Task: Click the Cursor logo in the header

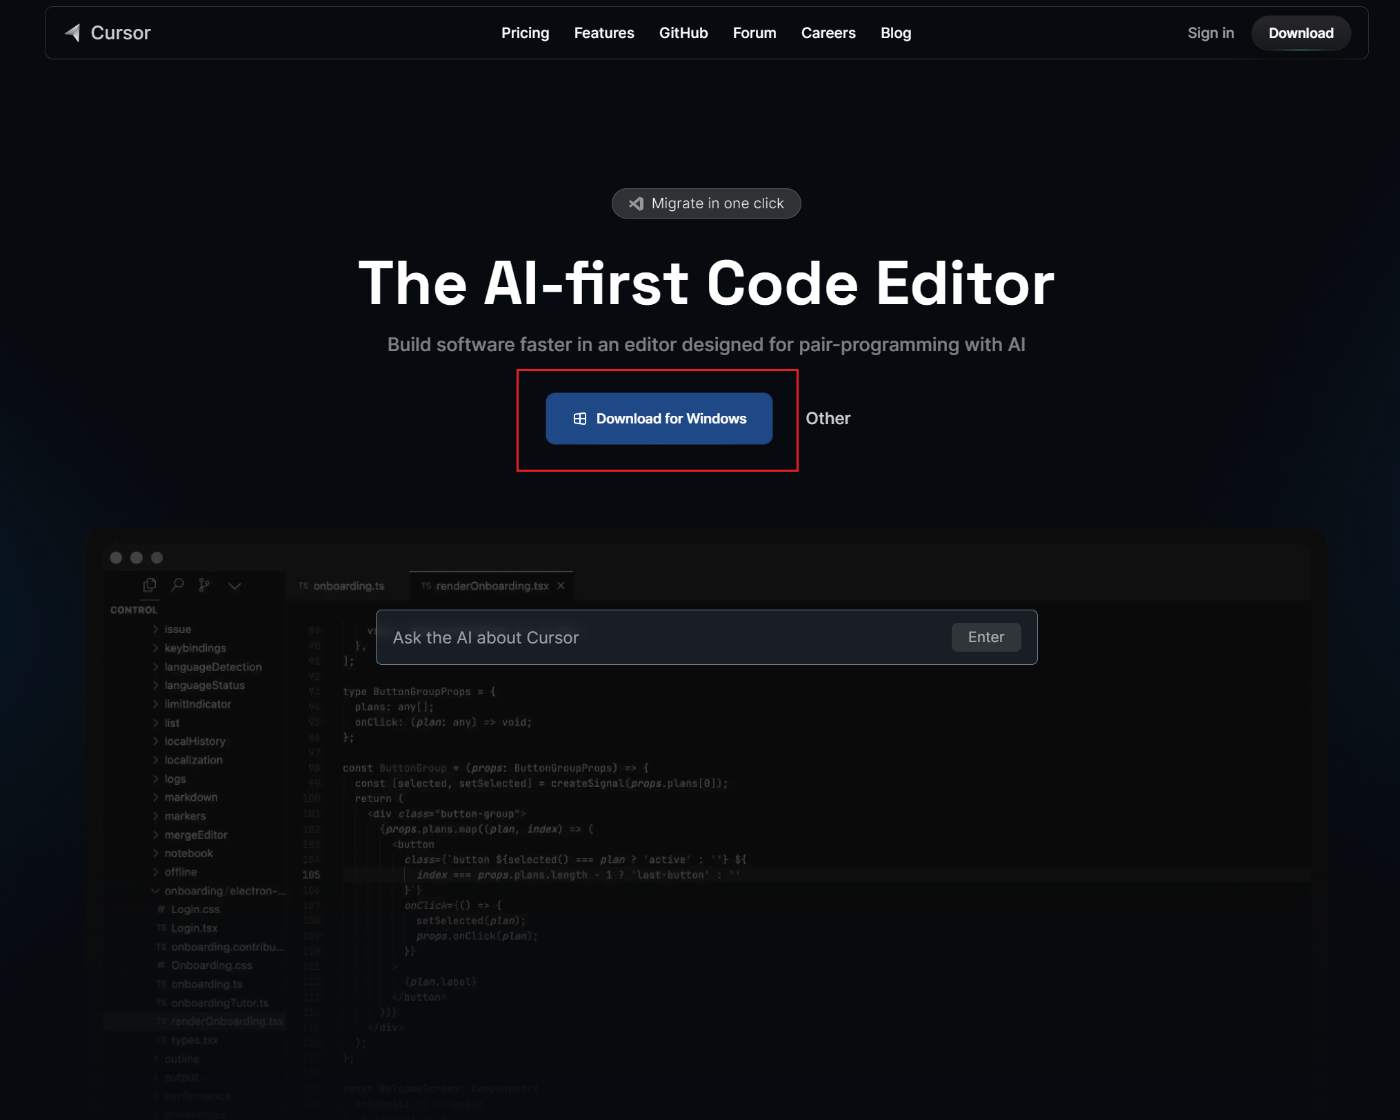Action: (x=107, y=33)
